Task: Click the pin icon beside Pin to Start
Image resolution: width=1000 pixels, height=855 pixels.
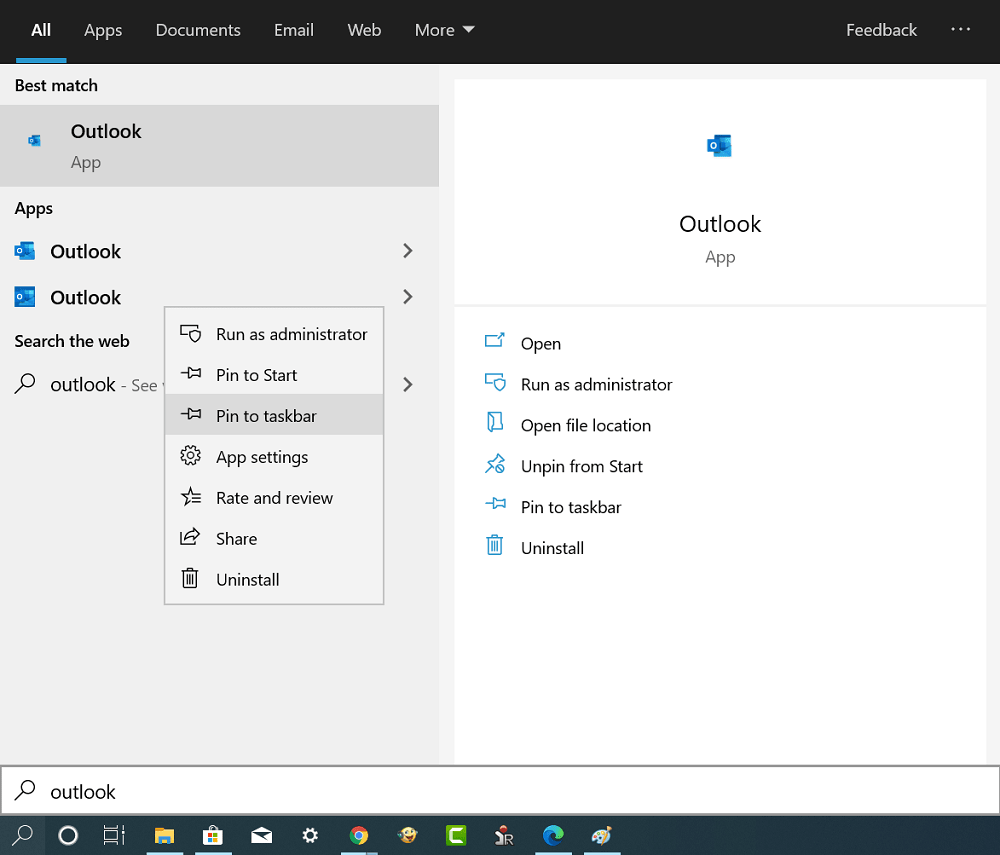Action: tap(191, 373)
